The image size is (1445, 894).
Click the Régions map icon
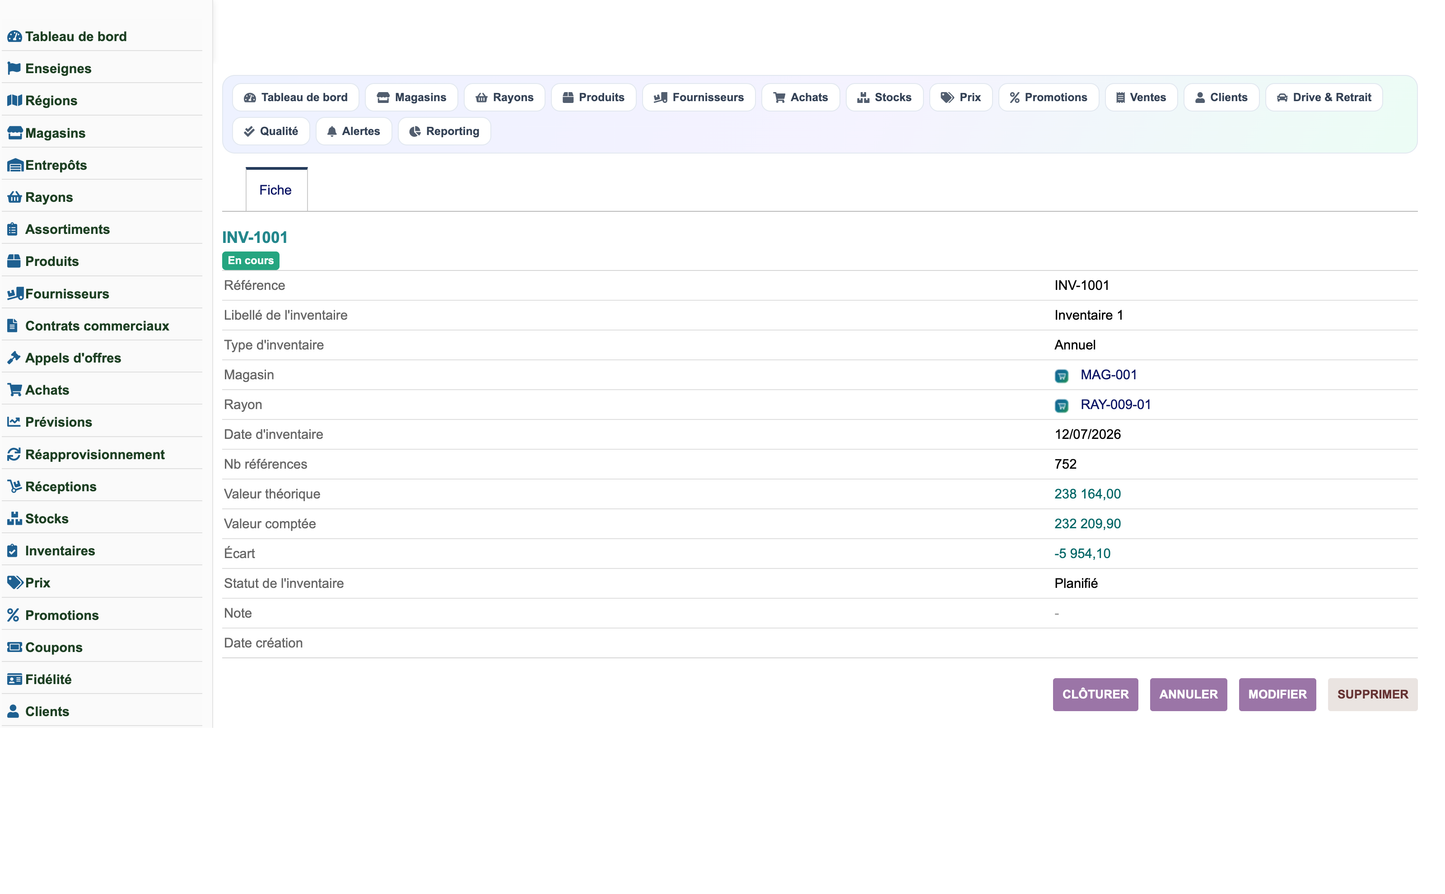point(14,101)
